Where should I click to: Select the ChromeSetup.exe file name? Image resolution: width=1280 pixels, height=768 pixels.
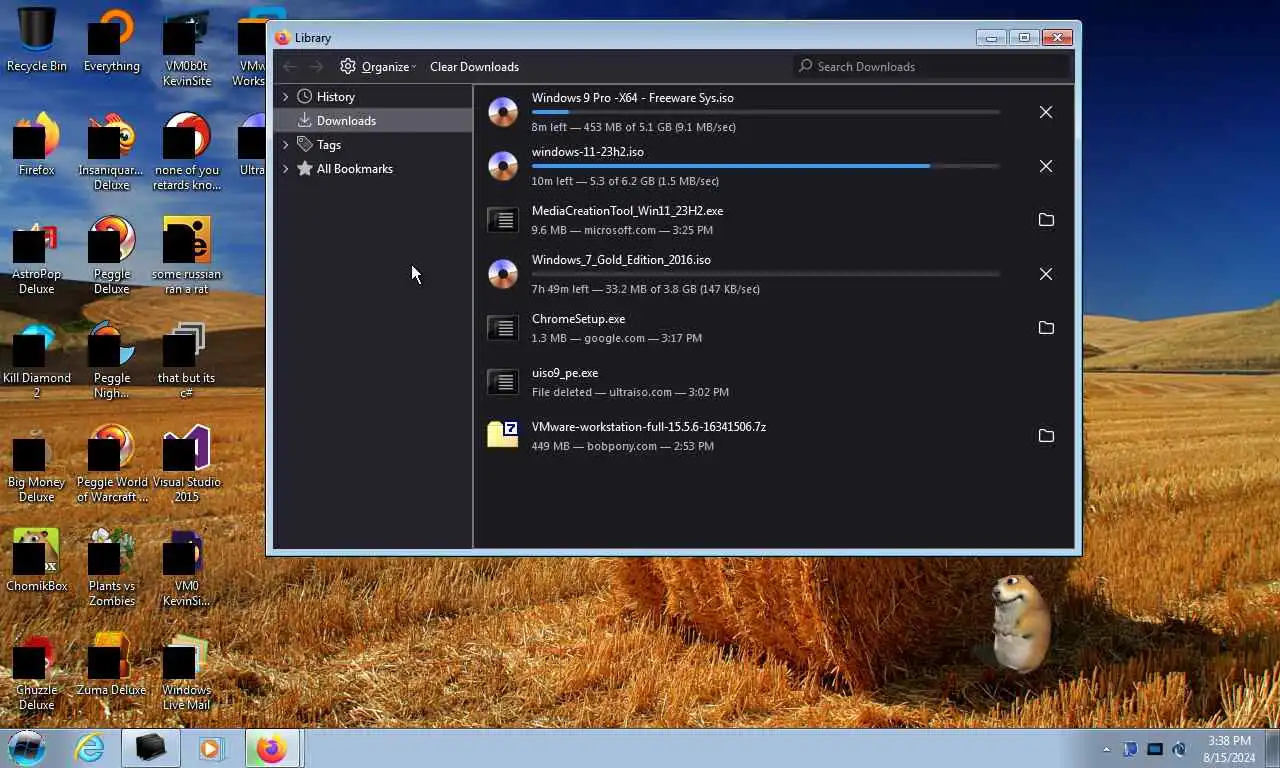(x=578, y=319)
